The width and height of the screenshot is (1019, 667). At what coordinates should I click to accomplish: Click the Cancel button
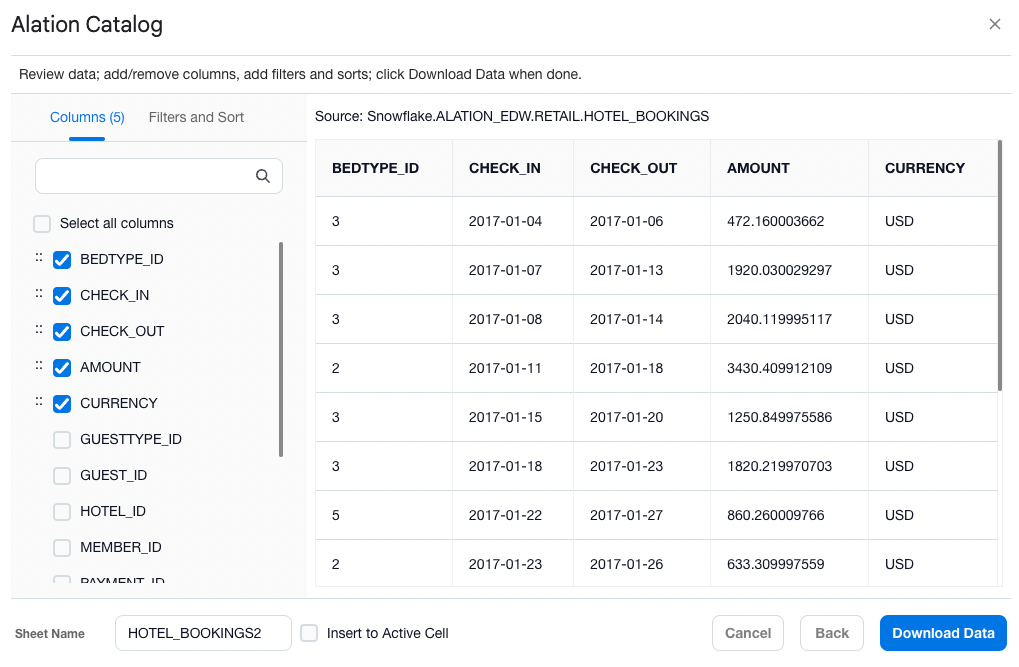coord(748,633)
